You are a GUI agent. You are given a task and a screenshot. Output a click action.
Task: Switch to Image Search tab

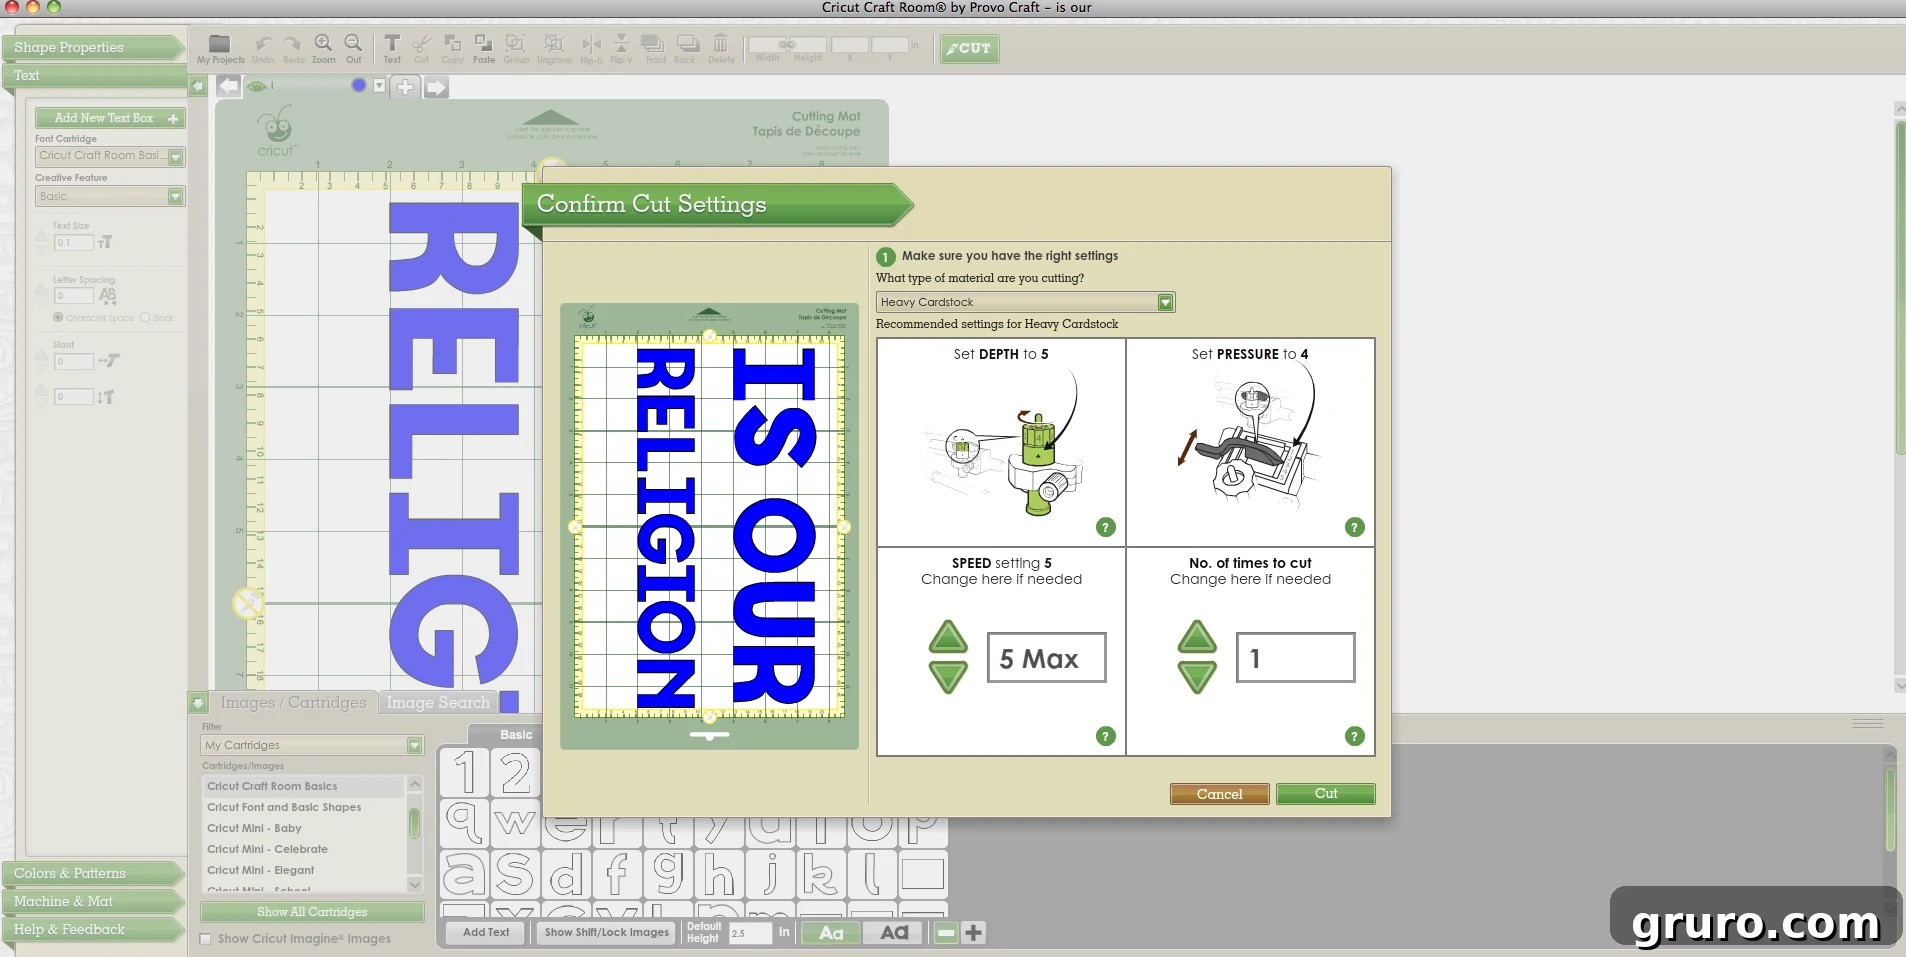pyautogui.click(x=438, y=703)
